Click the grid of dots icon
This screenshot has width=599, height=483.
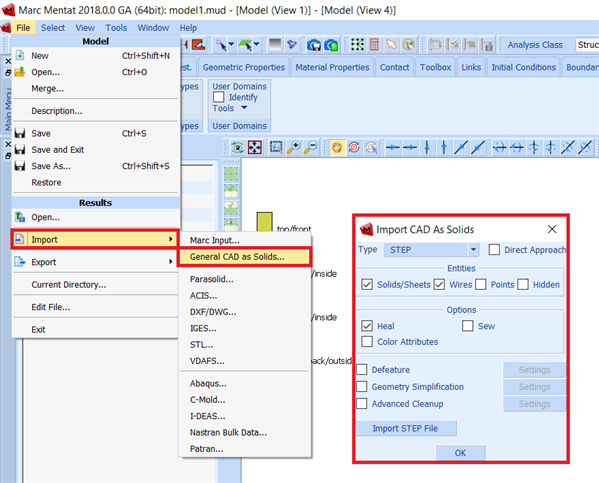(x=358, y=45)
